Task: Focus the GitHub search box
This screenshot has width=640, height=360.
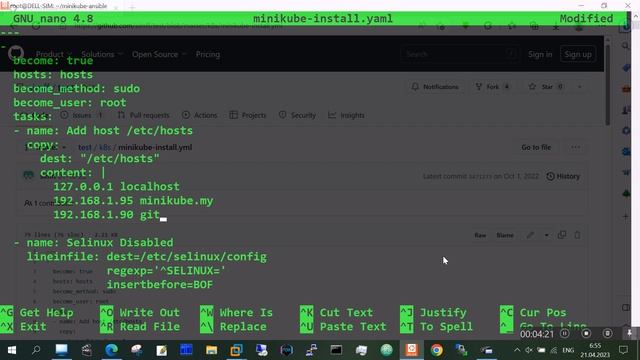Action: [459, 54]
